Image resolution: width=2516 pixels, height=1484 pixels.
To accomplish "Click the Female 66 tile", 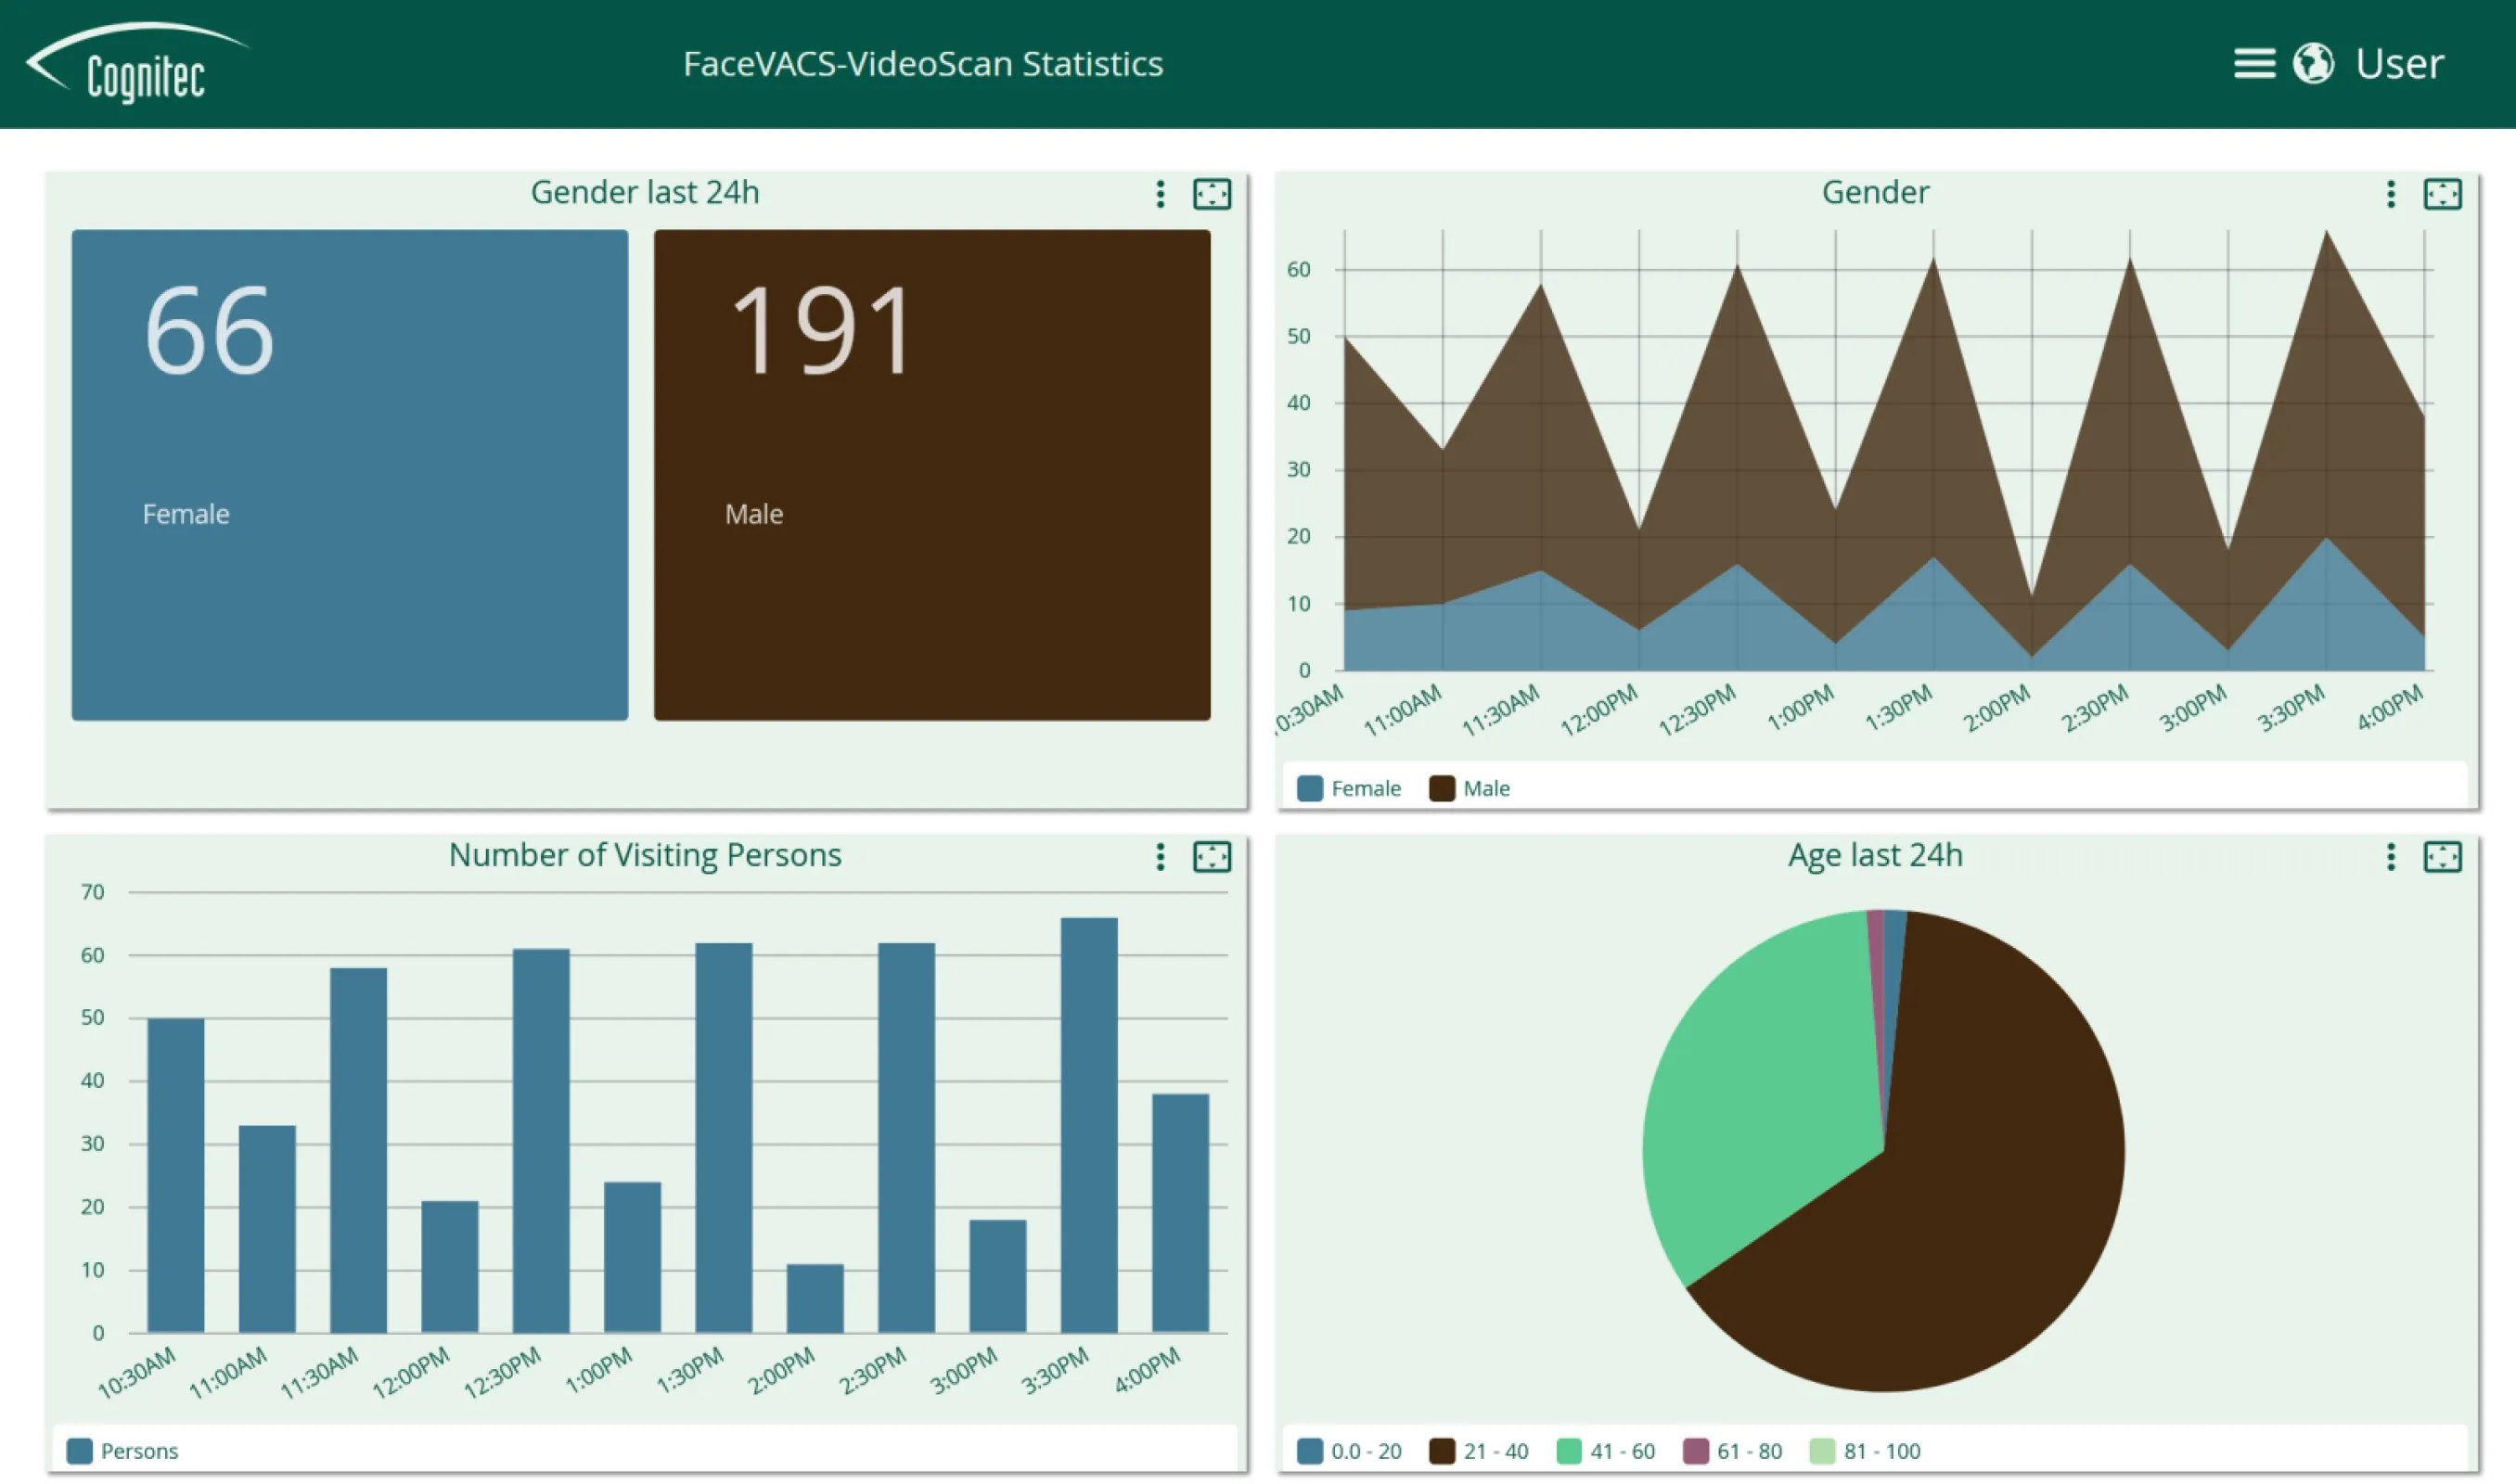I will [349, 475].
